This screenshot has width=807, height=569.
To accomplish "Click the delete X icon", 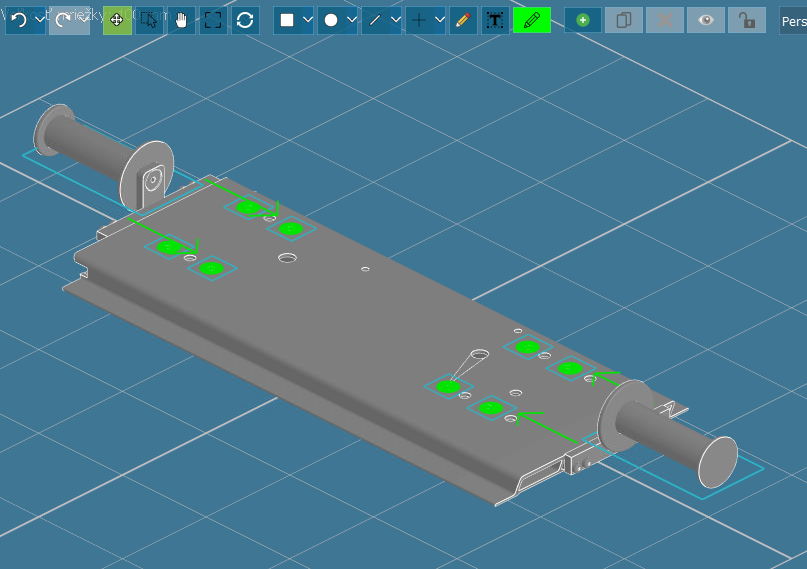I will [x=665, y=20].
